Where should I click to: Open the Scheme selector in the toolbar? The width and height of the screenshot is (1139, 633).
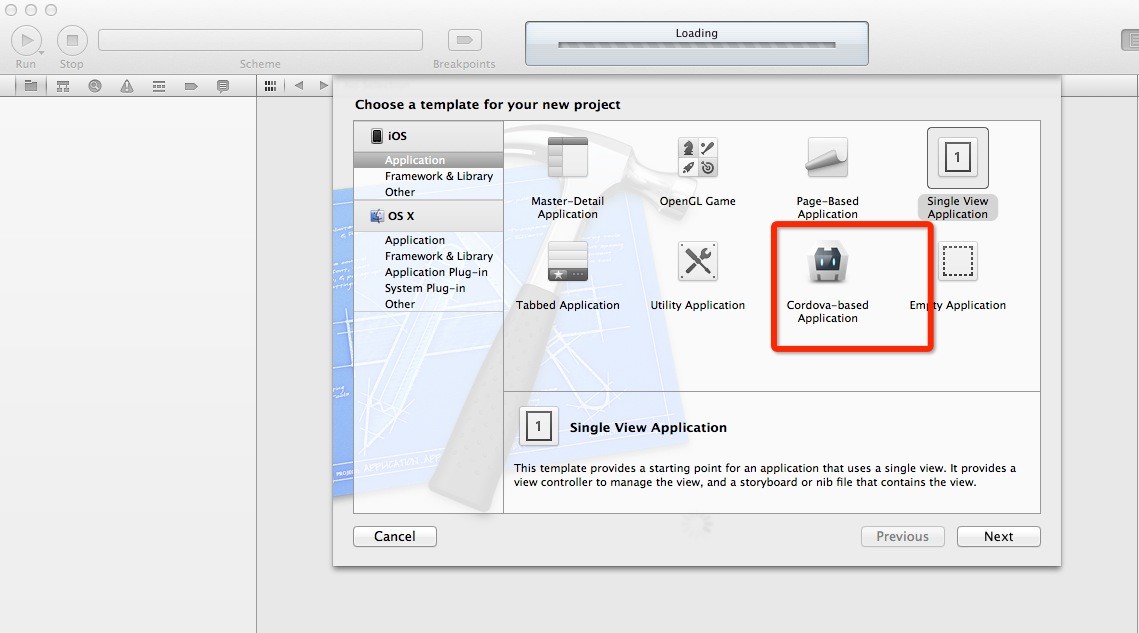260,40
